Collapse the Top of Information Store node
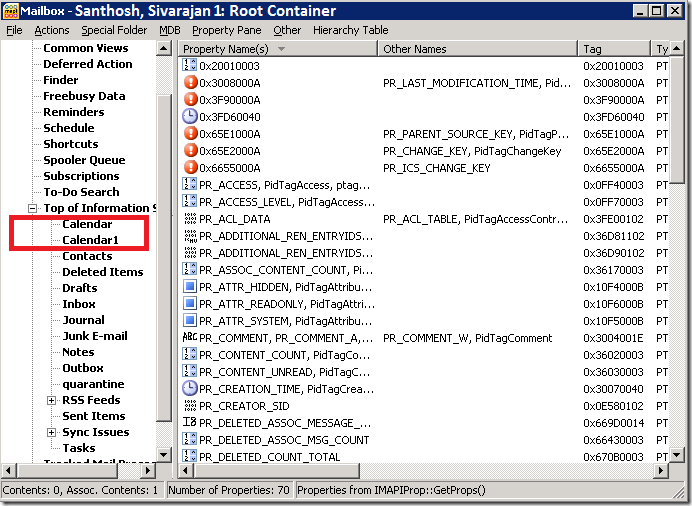Image resolution: width=692 pixels, height=506 pixels. pos(32,208)
